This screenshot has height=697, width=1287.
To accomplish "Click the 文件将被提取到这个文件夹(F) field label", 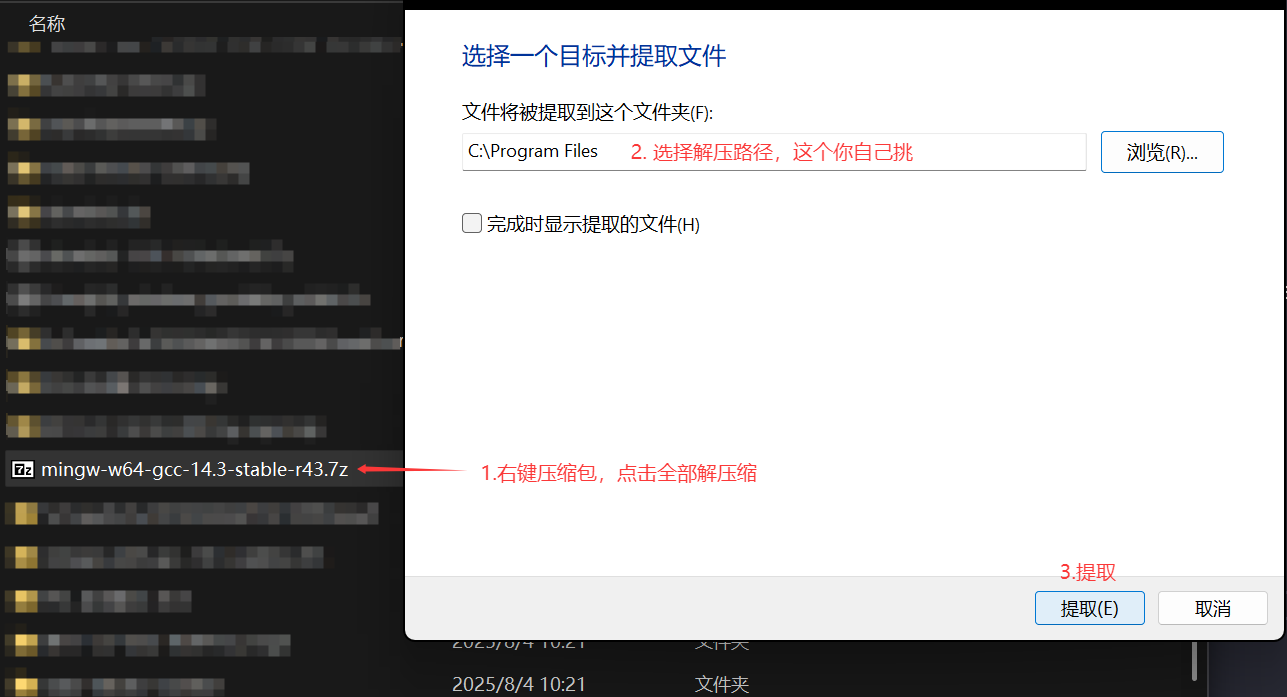I will 587,112.
